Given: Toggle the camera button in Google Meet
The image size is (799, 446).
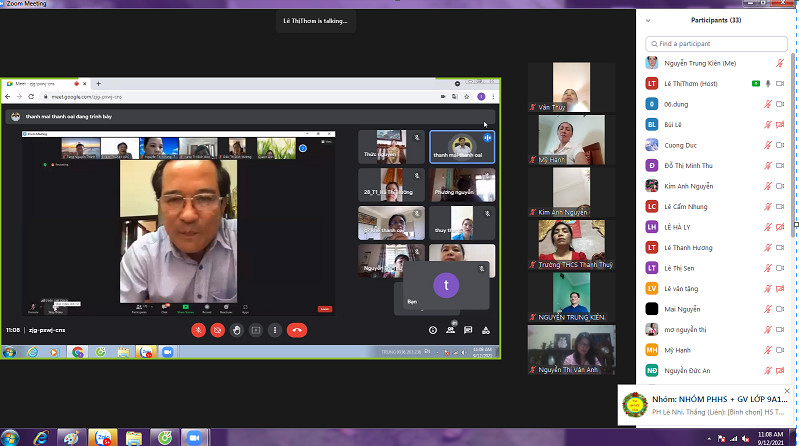Looking at the screenshot, I should pyautogui.click(x=217, y=330).
